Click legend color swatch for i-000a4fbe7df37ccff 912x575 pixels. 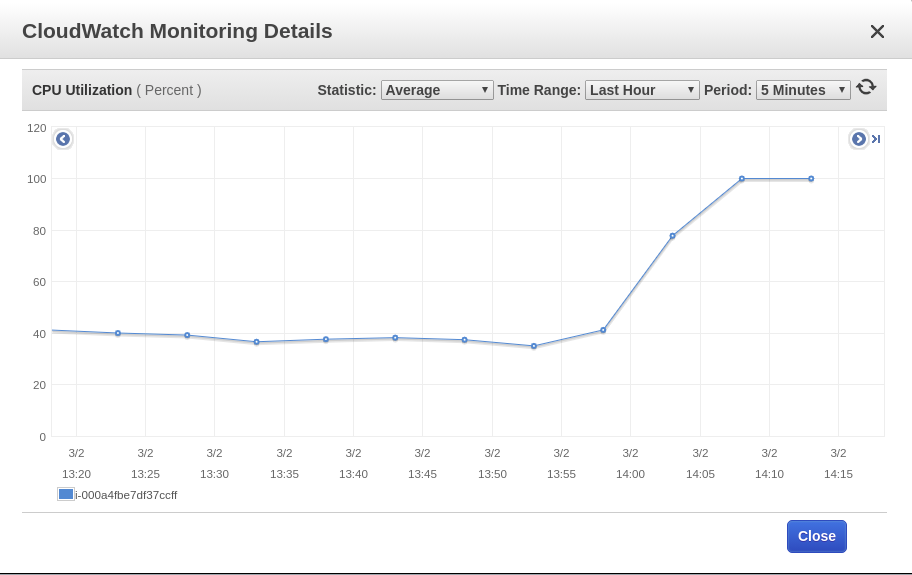66,494
